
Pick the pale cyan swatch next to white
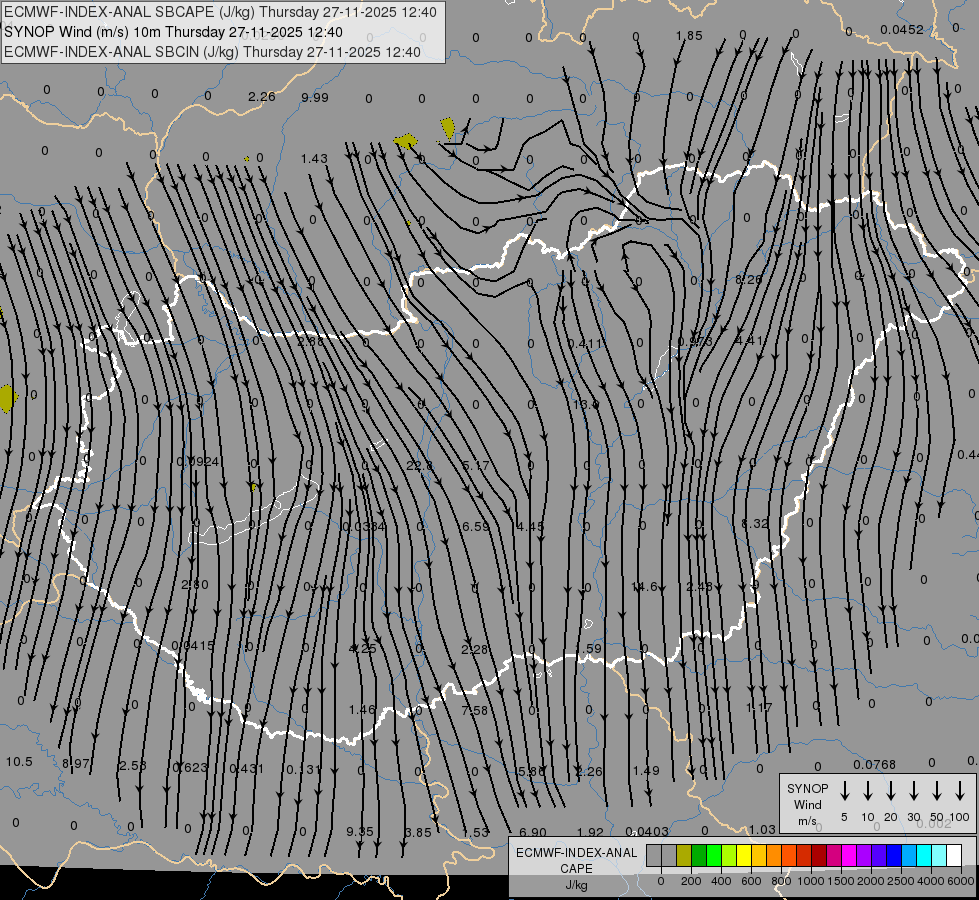pyautogui.click(x=939, y=856)
